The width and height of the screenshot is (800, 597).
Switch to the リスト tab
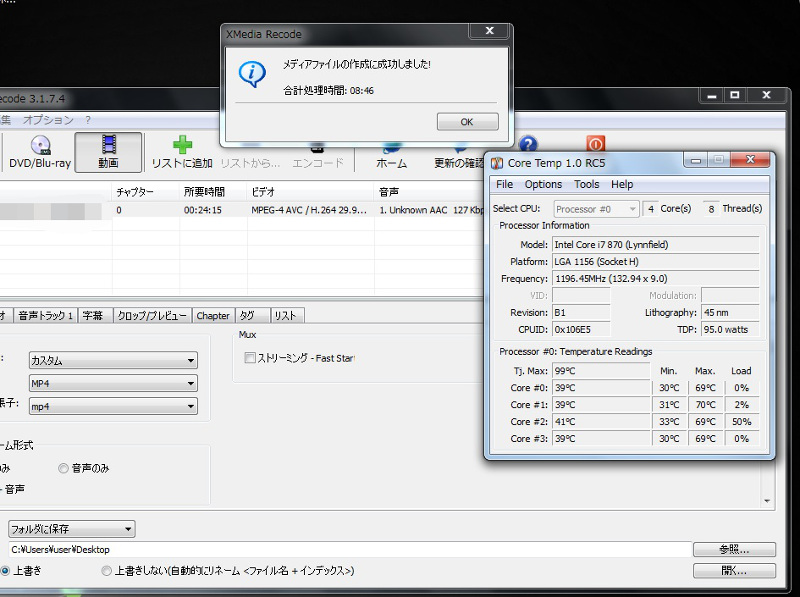pyautogui.click(x=287, y=316)
